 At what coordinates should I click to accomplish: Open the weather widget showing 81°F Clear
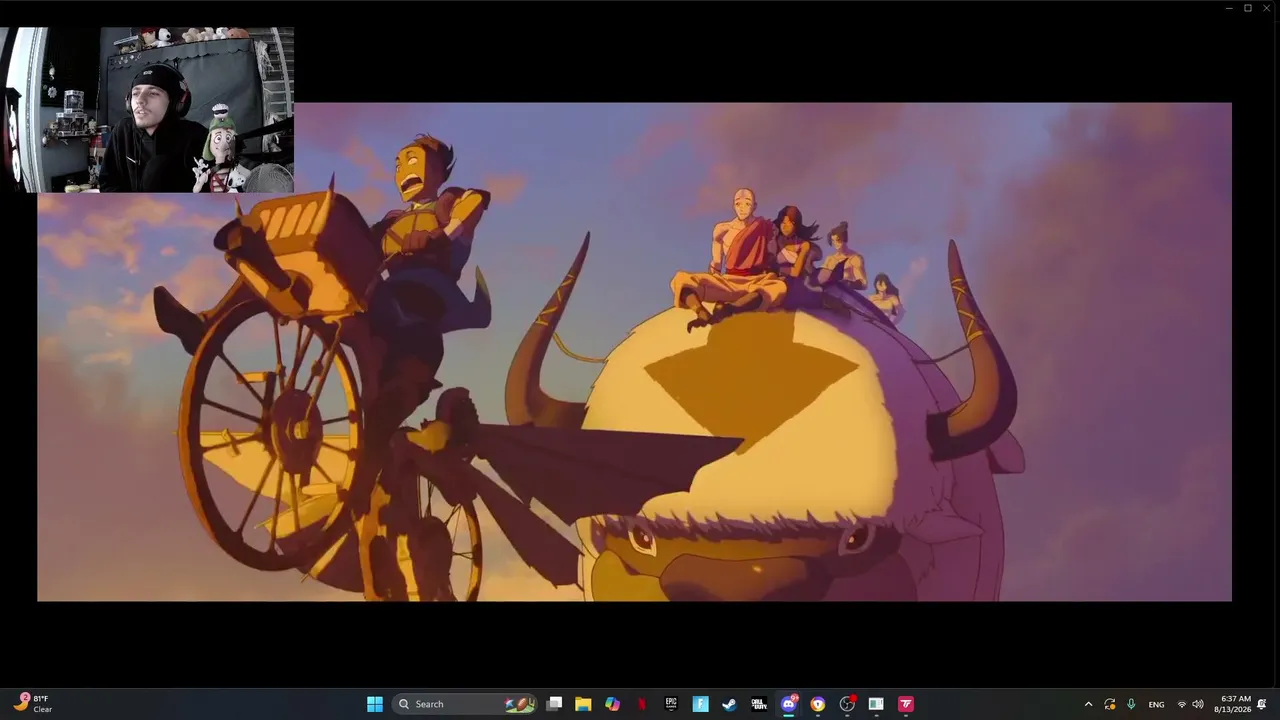(32, 704)
